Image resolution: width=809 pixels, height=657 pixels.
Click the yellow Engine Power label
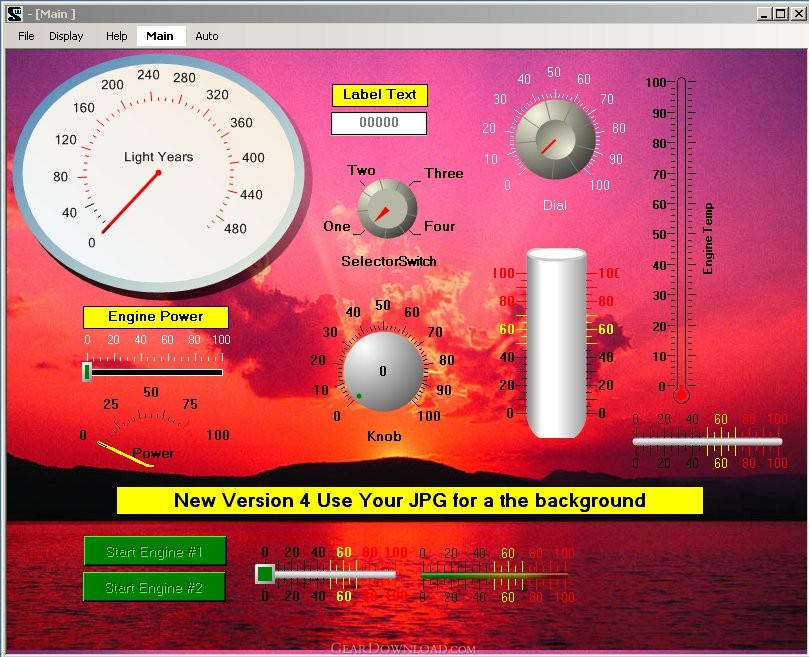pos(155,317)
